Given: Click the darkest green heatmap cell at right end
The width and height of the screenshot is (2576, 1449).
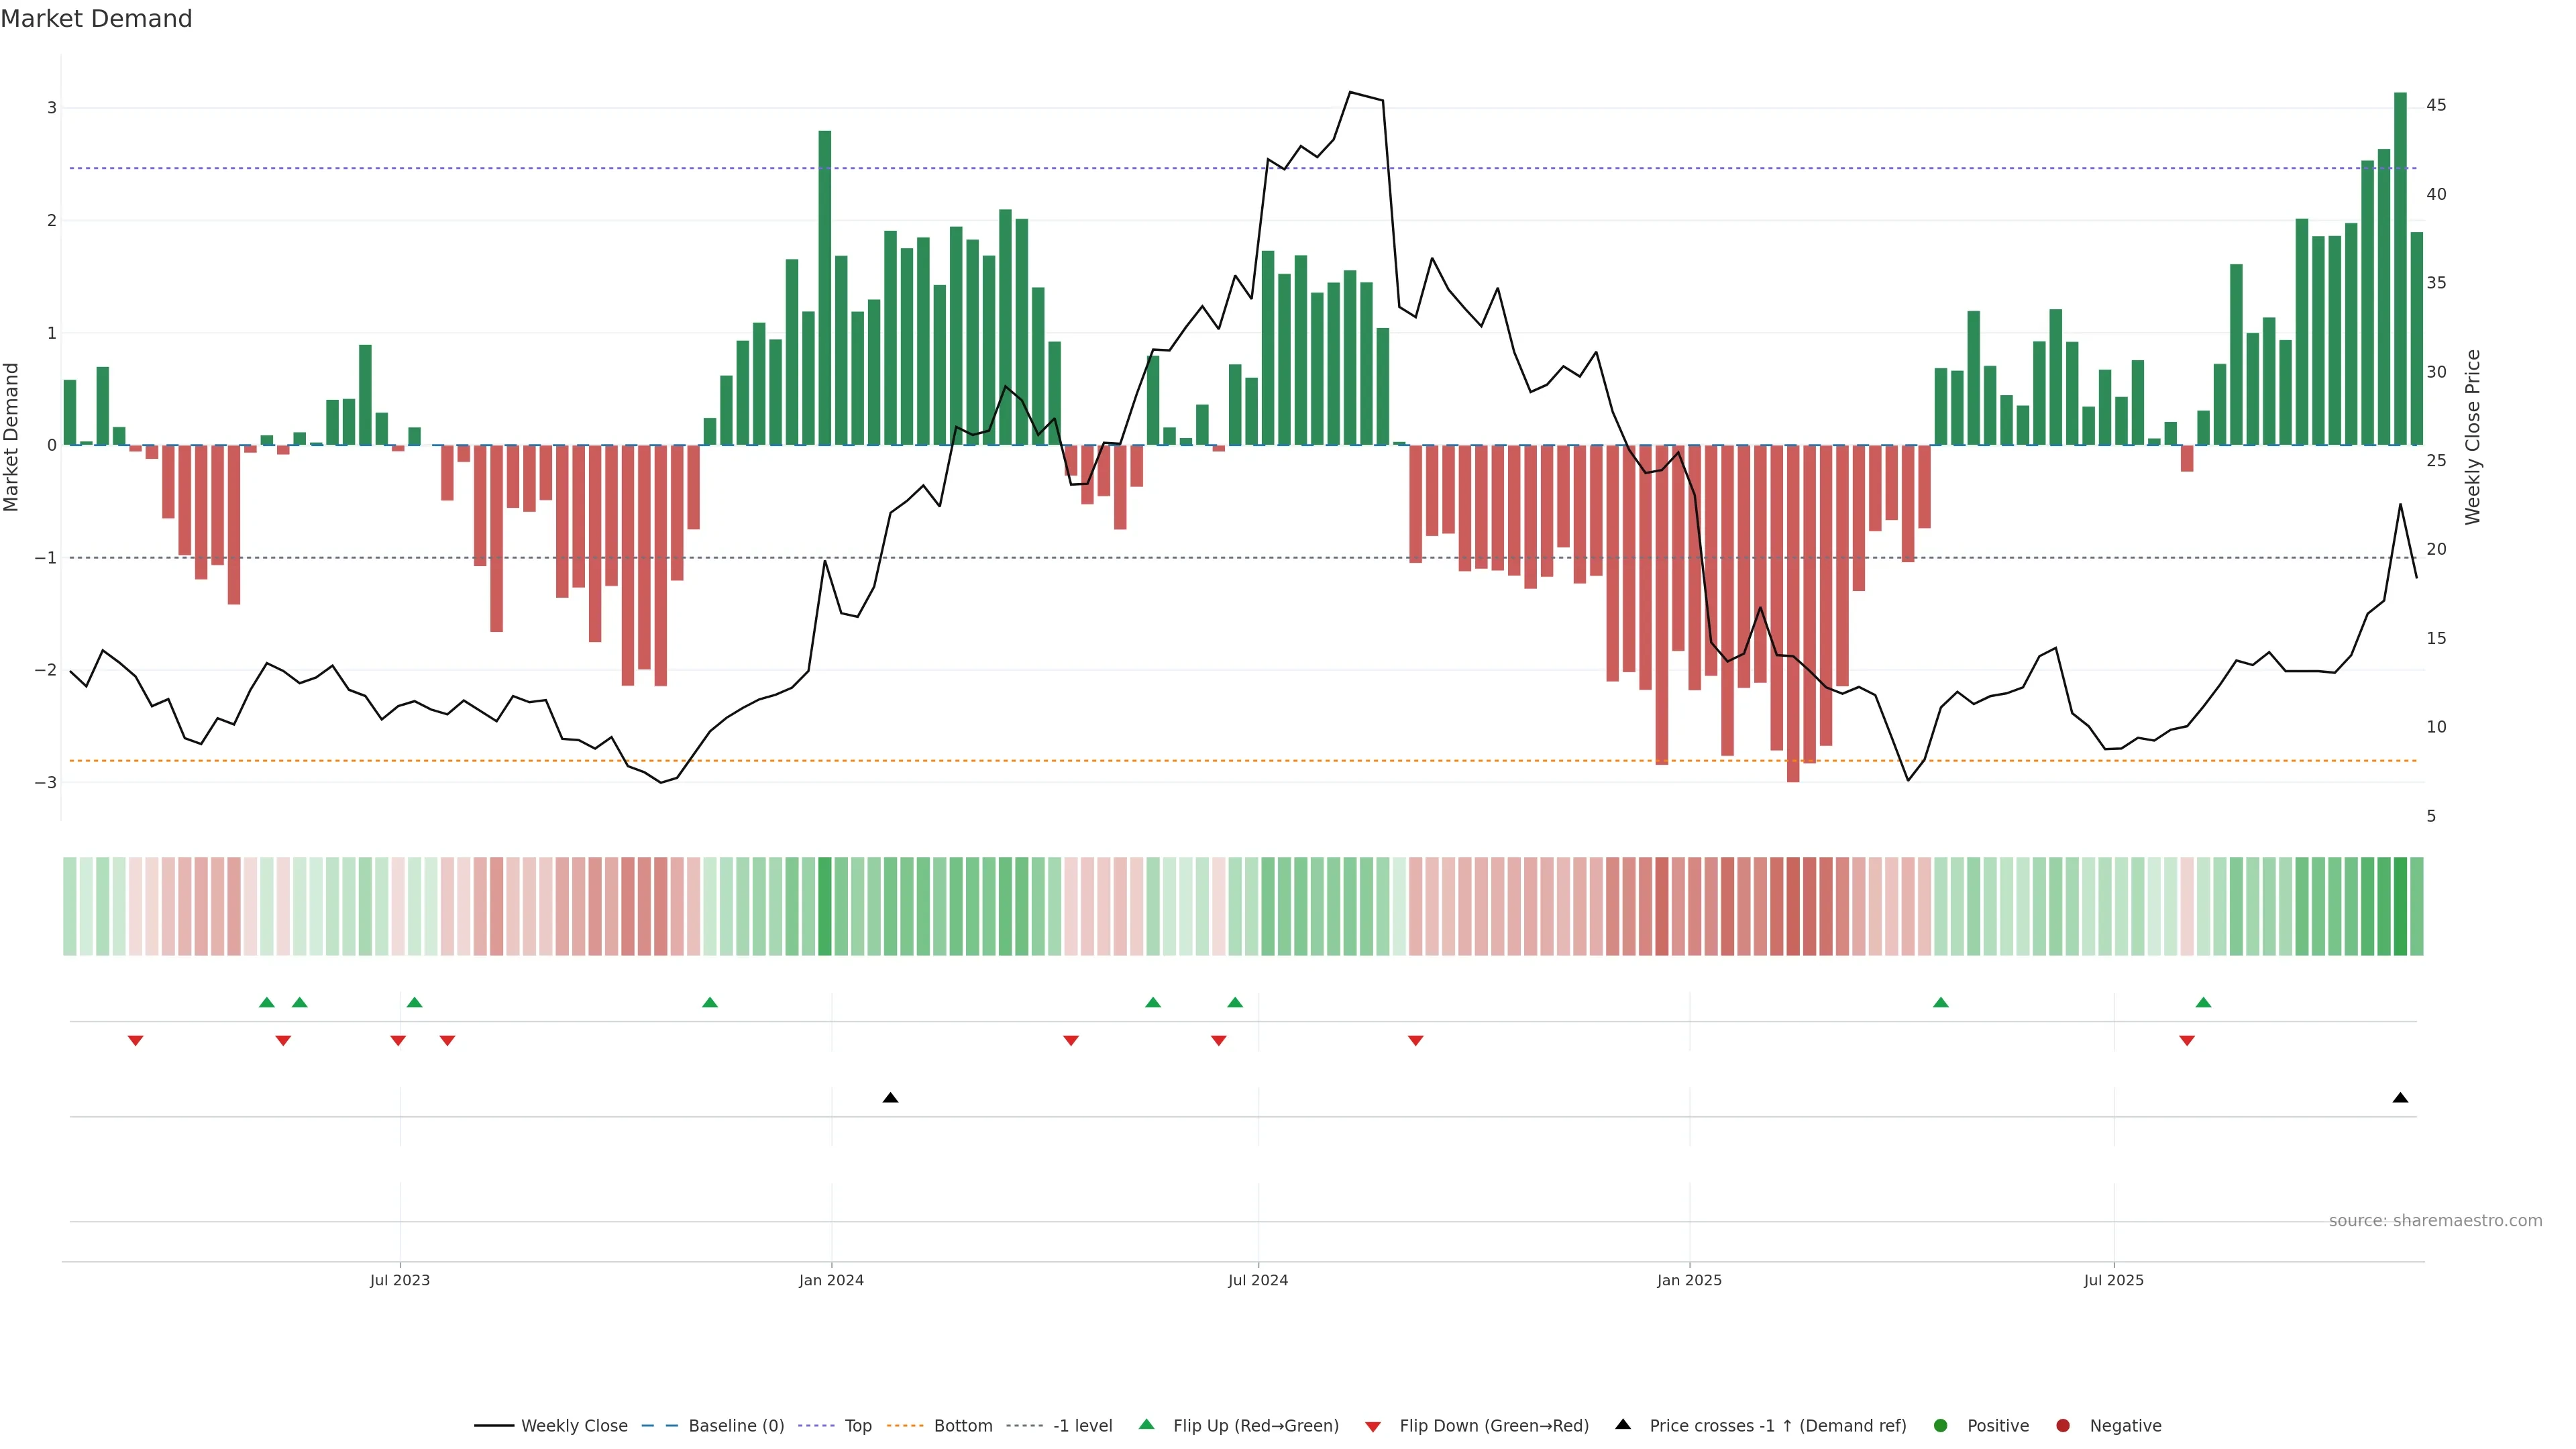Looking at the screenshot, I should (2400, 906).
